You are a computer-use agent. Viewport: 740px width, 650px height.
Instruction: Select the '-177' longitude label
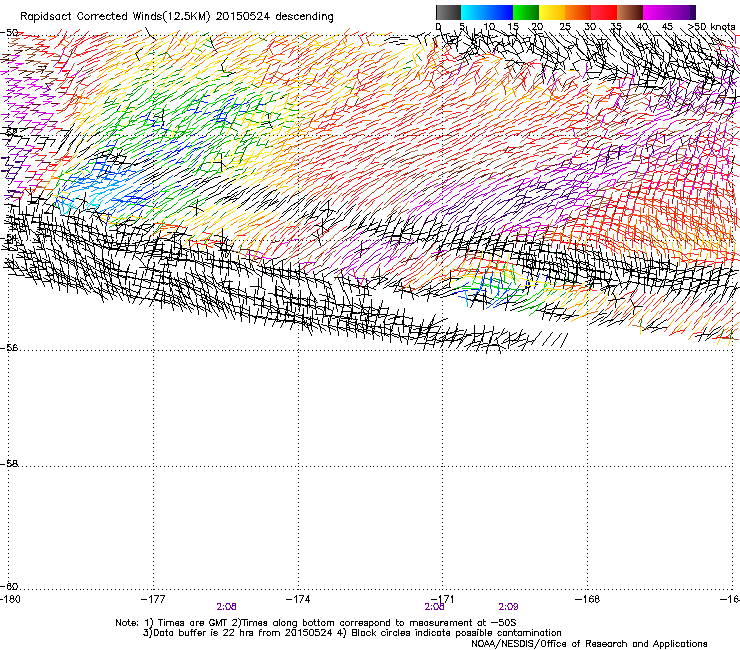click(153, 599)
